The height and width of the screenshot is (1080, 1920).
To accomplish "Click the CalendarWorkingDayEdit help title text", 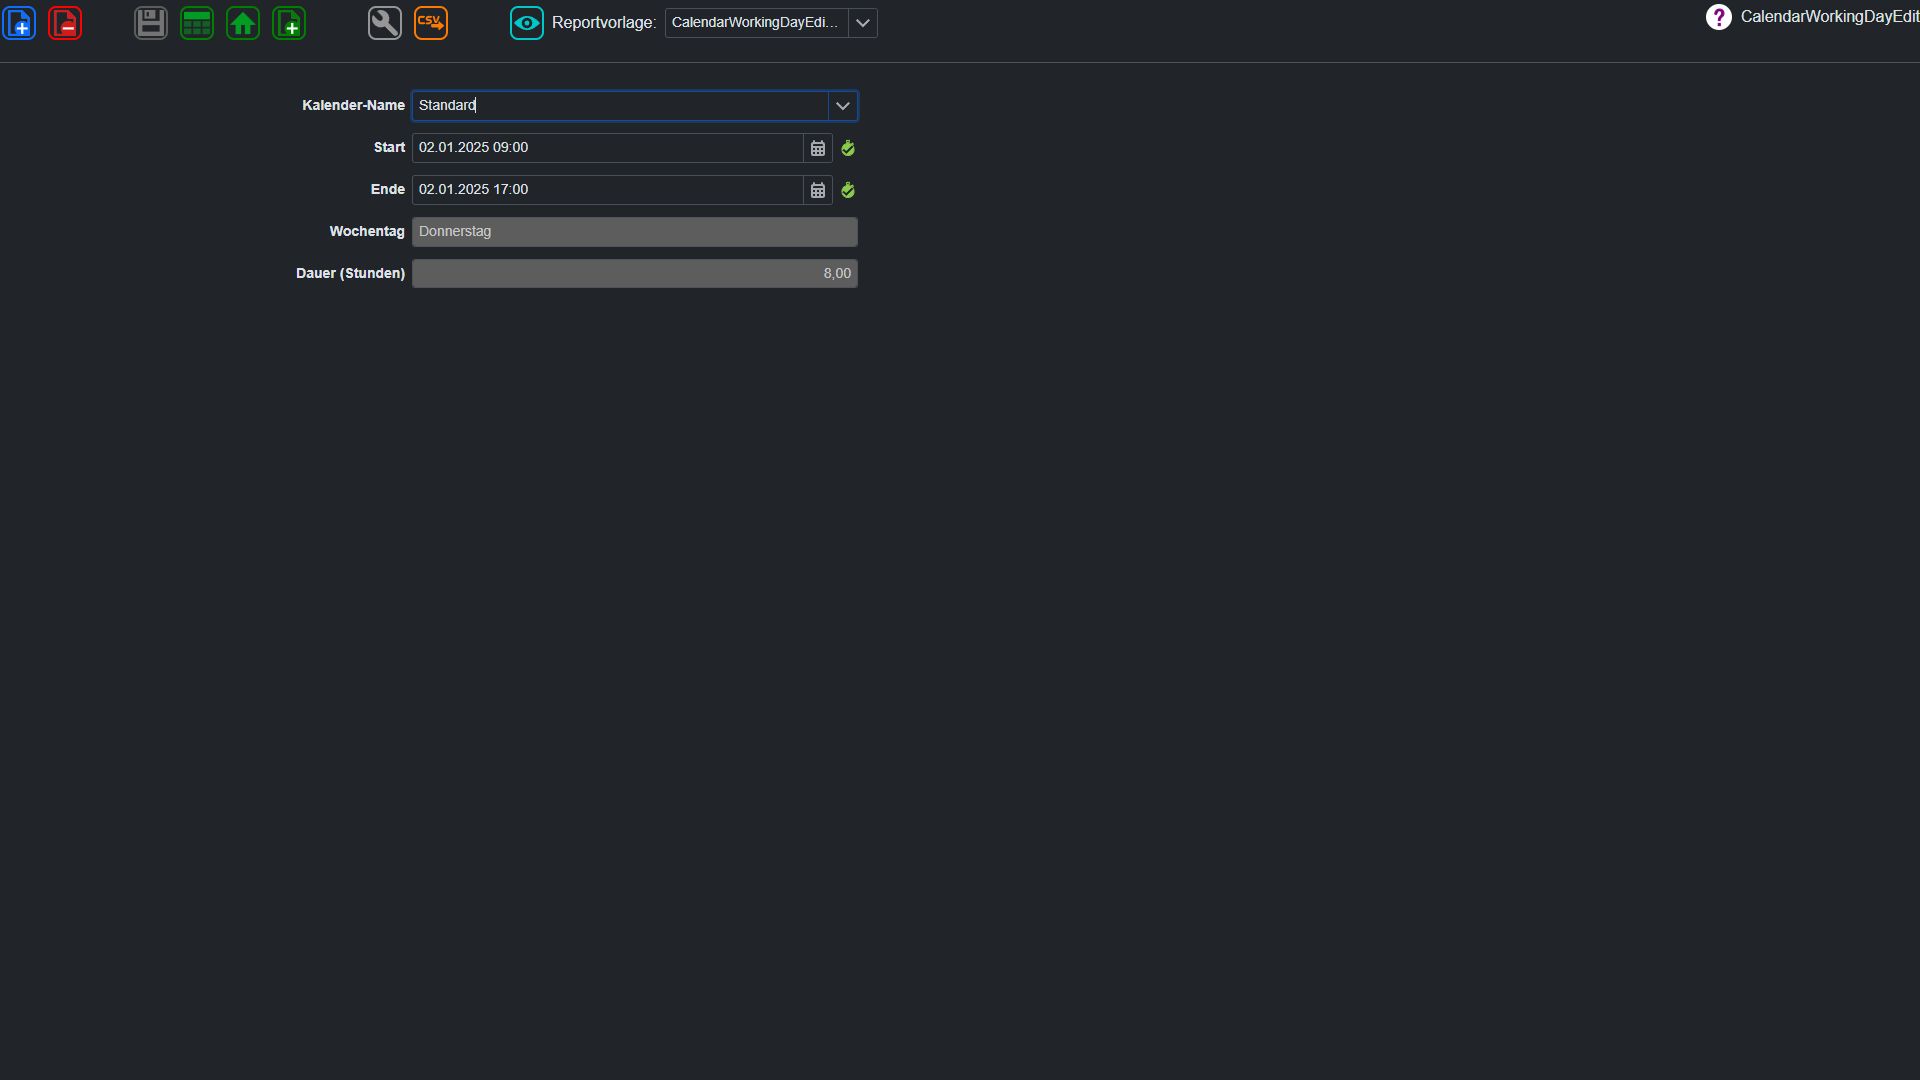I will 1829,17.
